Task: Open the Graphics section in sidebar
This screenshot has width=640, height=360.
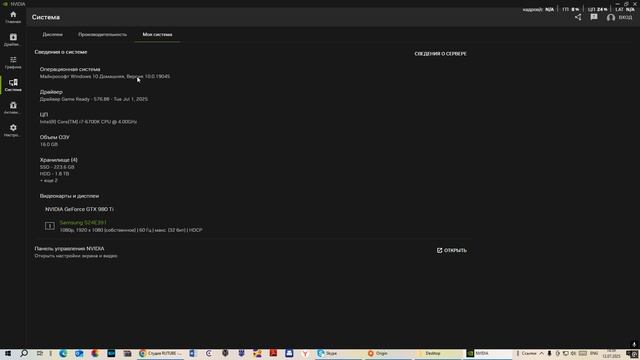Action: tap(13, 62)
